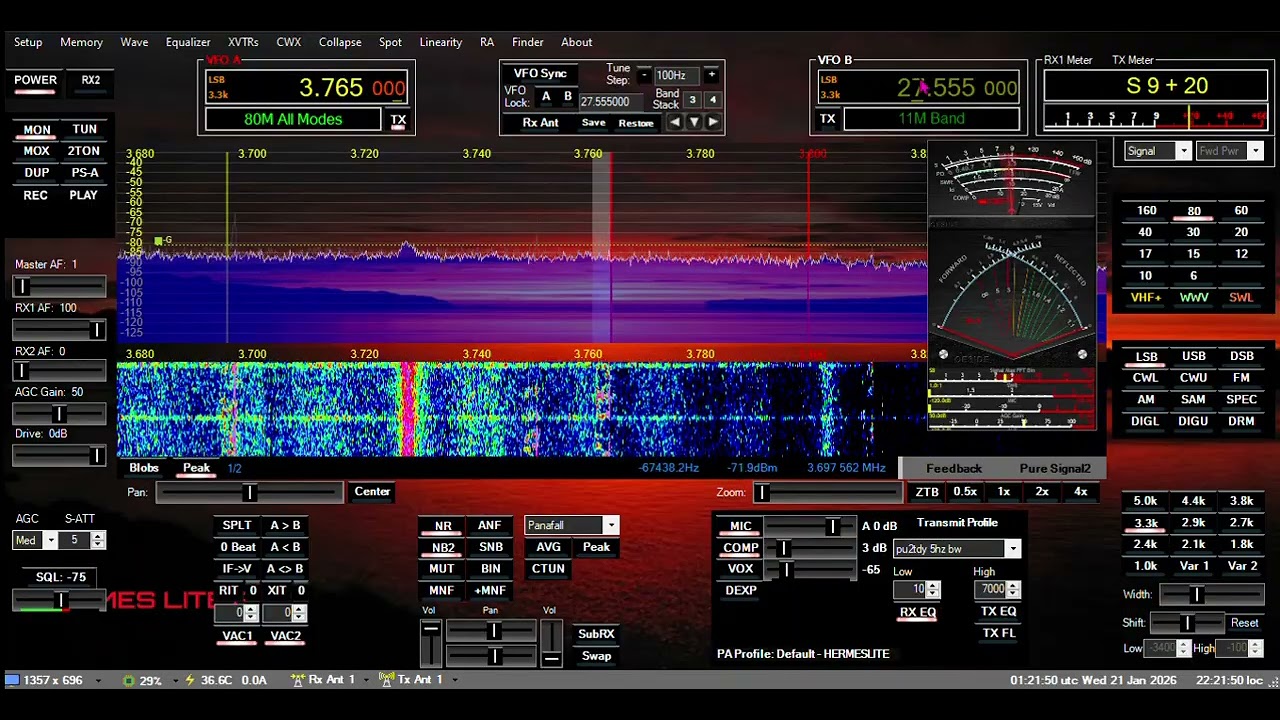Toggle the COMP compressor button
This screenshot has height=720, width=1280.
click(741, 548)
